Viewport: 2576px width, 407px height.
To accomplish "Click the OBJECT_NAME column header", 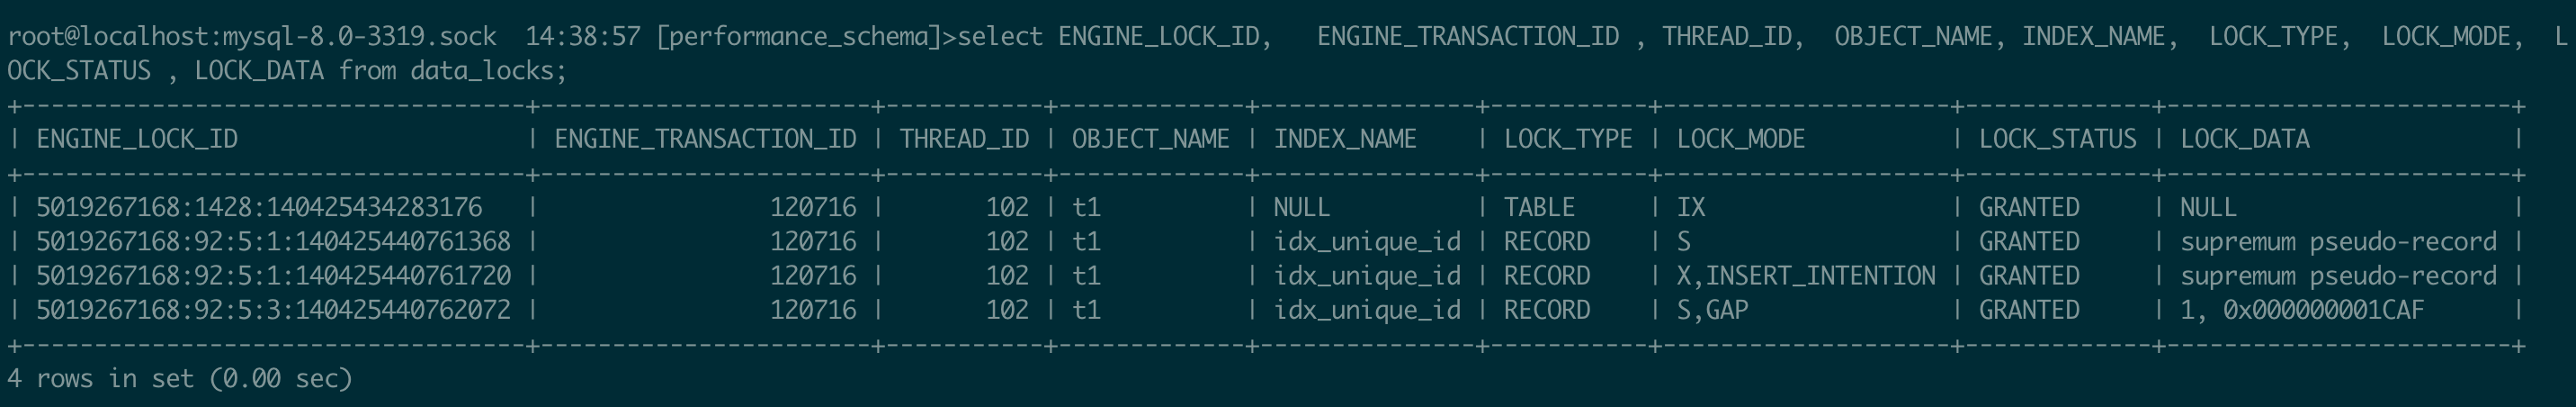I will pos(1151,139).
